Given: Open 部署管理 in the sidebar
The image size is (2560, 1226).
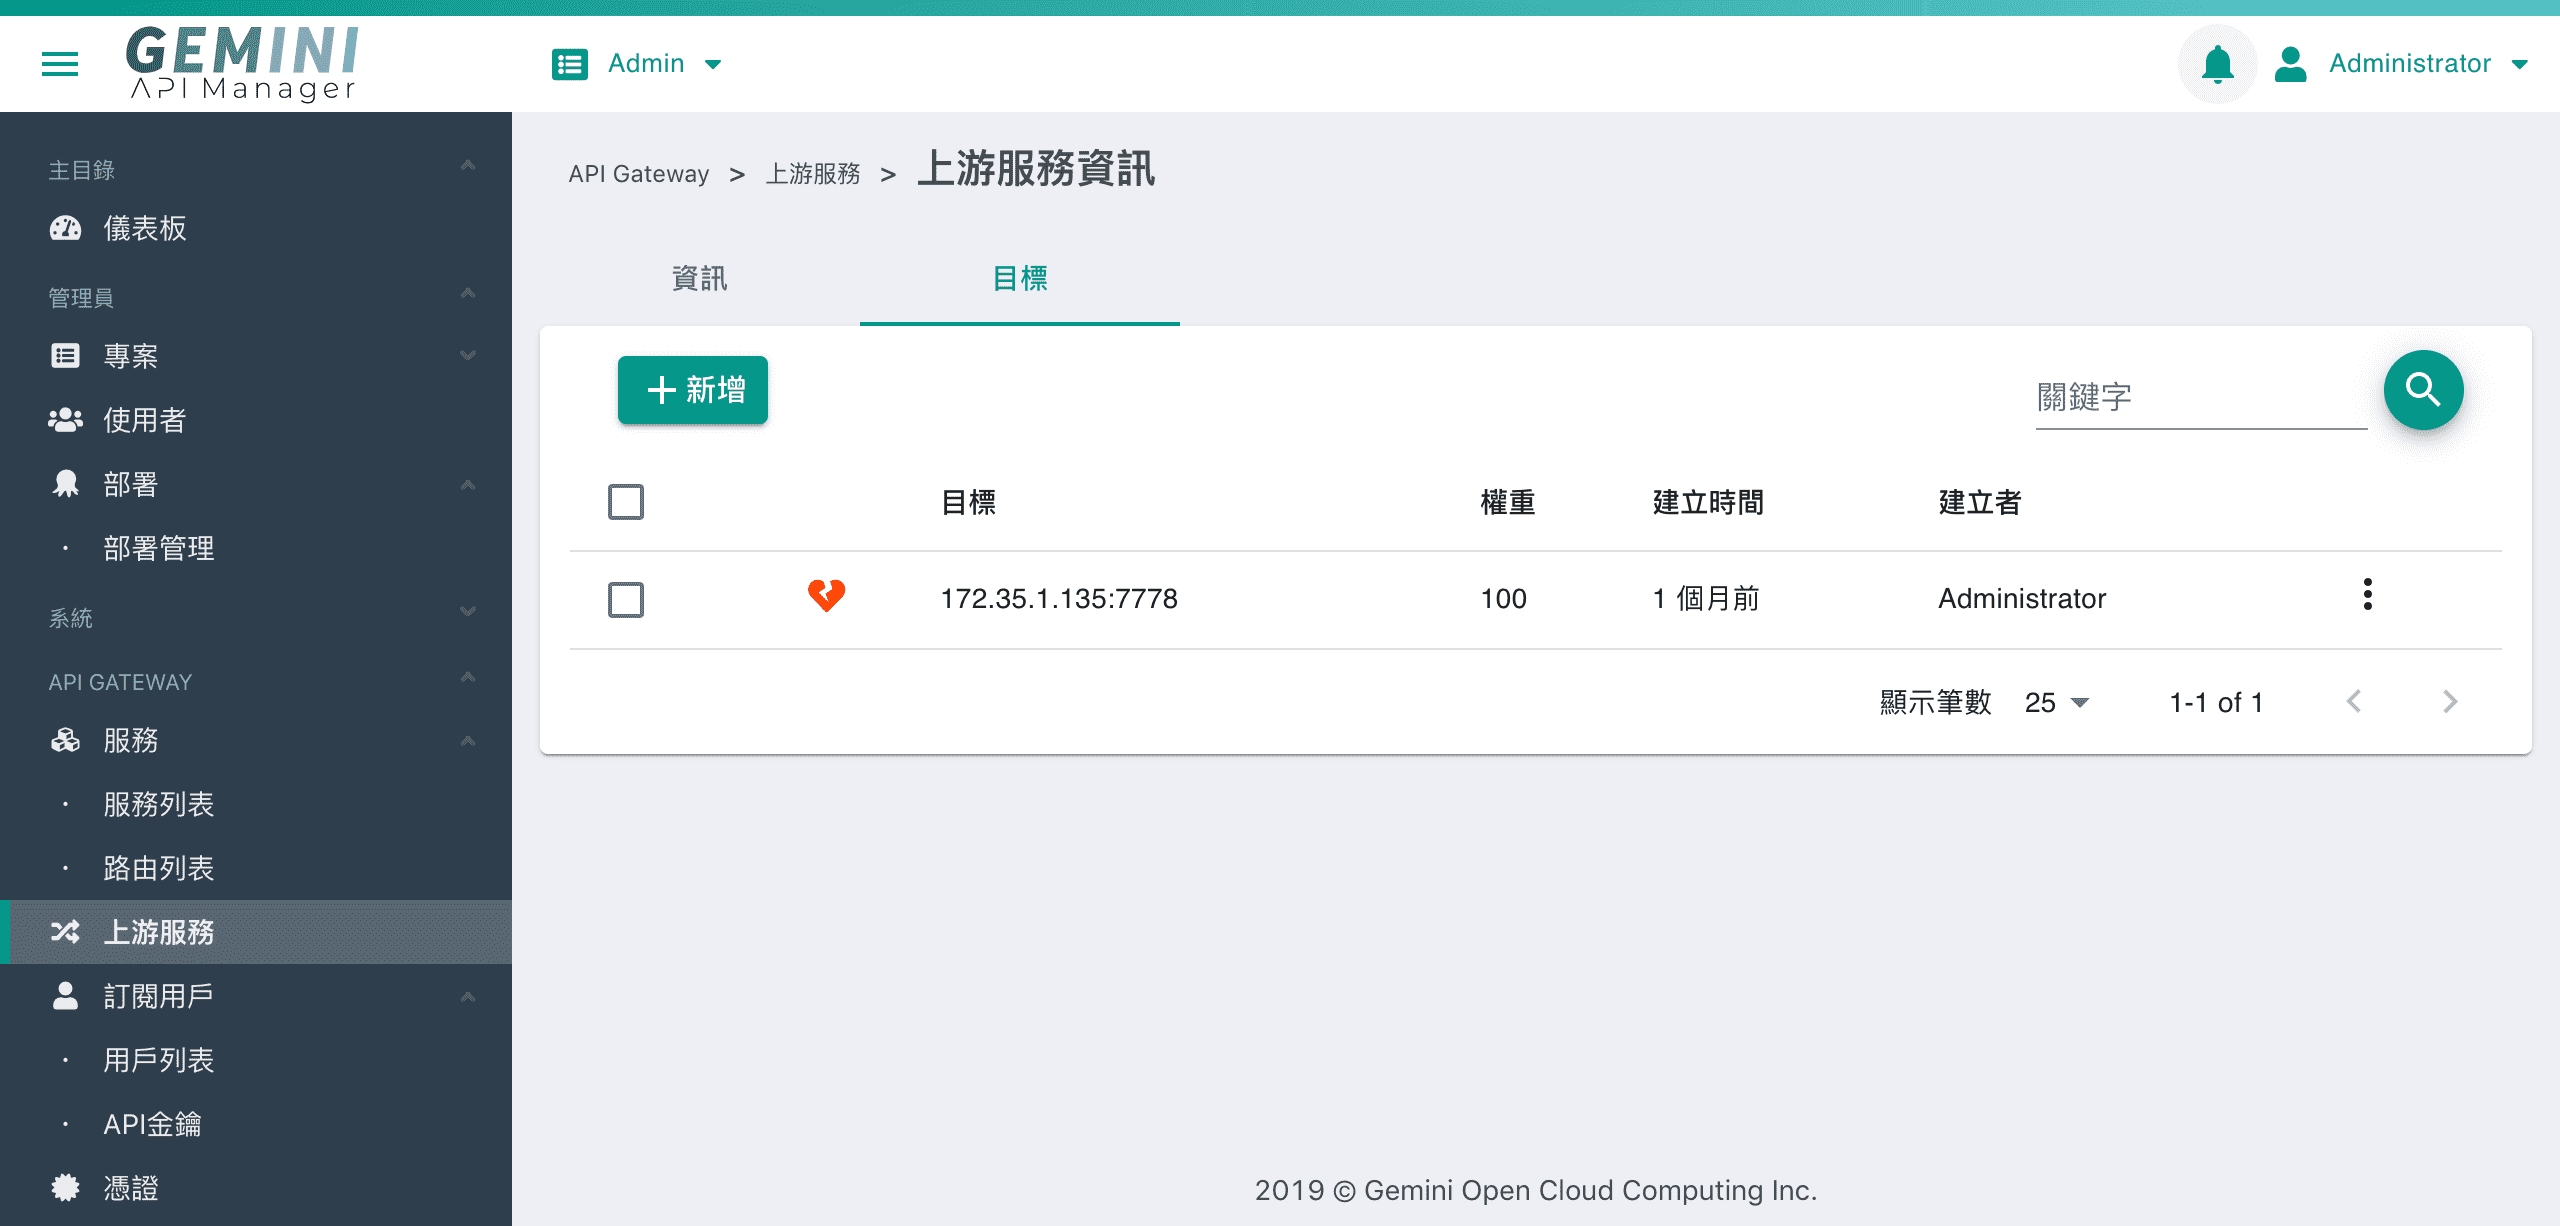Looking at the screenshot, I should click(x=159, y=548).
